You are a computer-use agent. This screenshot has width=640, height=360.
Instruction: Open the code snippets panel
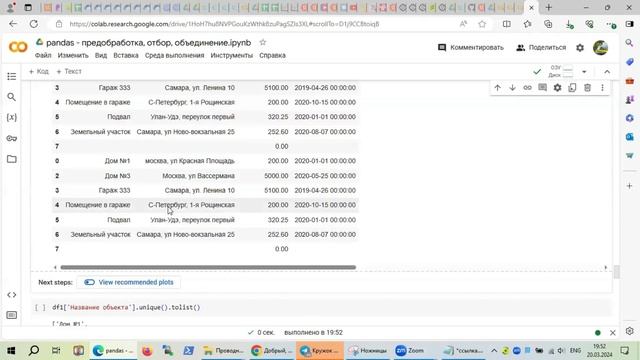[12, 295]
